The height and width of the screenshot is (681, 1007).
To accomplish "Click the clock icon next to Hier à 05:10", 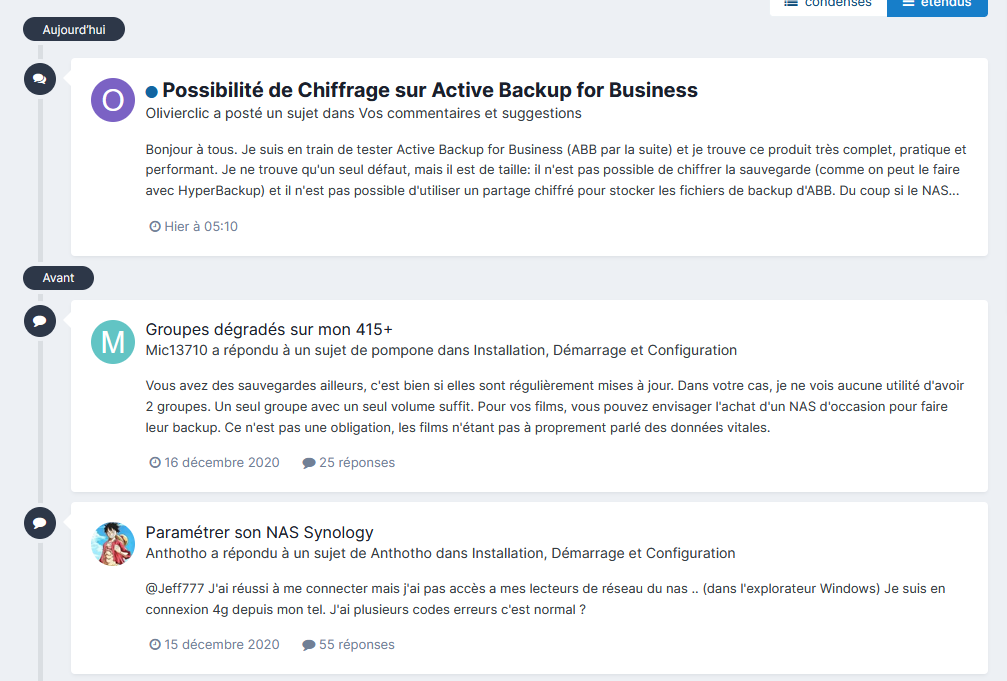I will 155,227.
